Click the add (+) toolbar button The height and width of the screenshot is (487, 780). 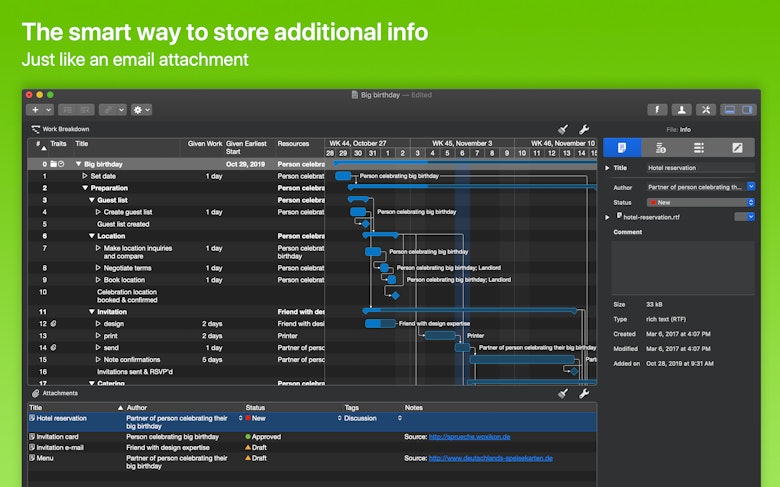35,110
